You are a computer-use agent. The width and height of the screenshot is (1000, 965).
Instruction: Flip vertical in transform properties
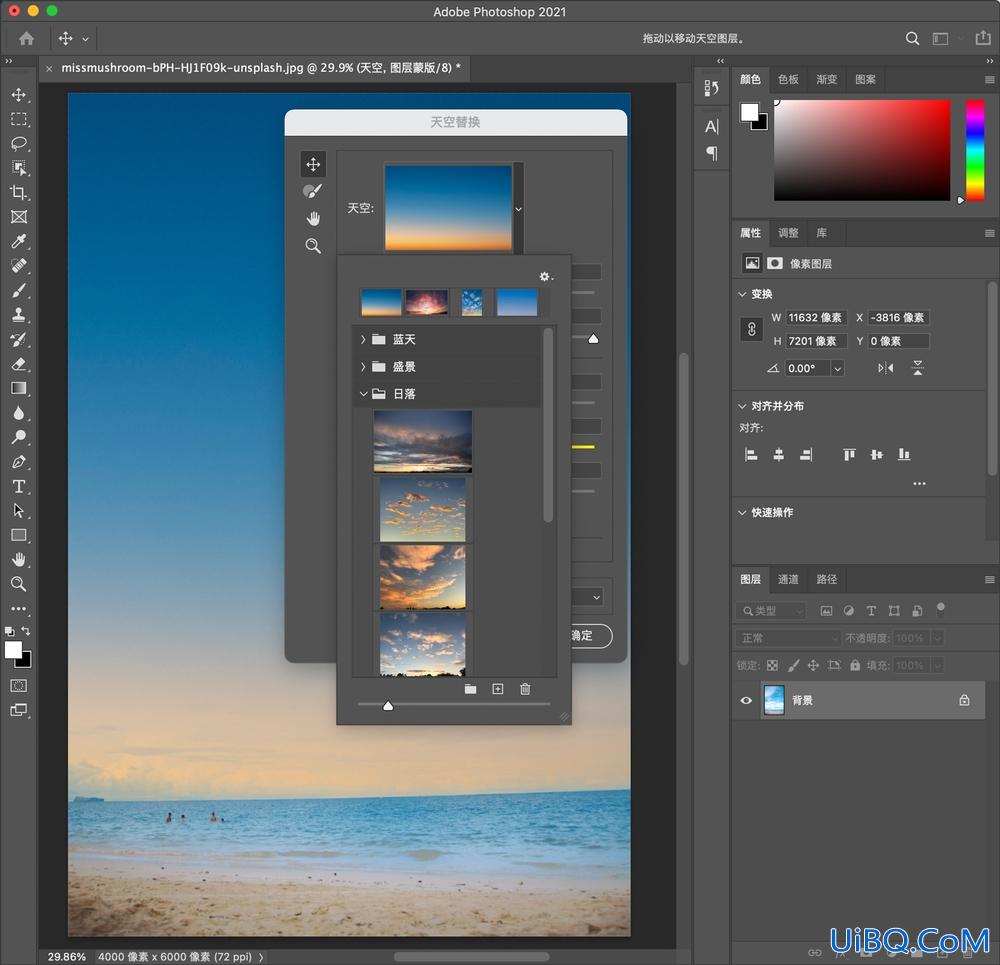(917, 368)
